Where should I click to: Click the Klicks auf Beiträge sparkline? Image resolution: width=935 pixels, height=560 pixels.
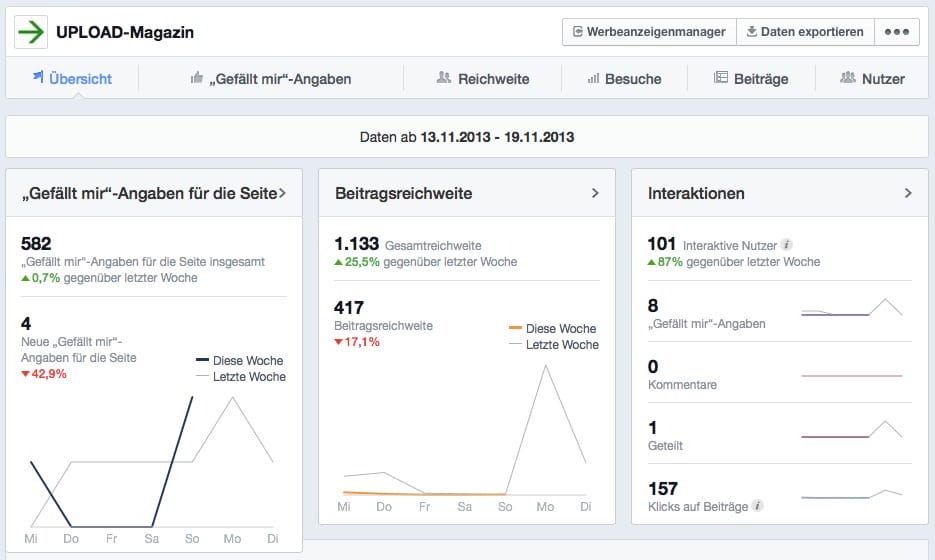click(852, 494)
